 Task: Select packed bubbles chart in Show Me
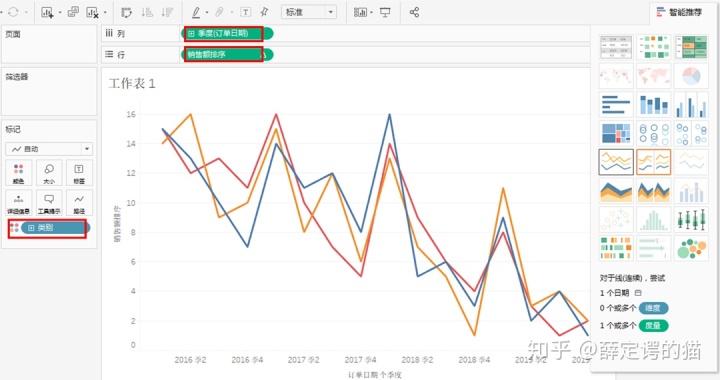pos(691,248)
